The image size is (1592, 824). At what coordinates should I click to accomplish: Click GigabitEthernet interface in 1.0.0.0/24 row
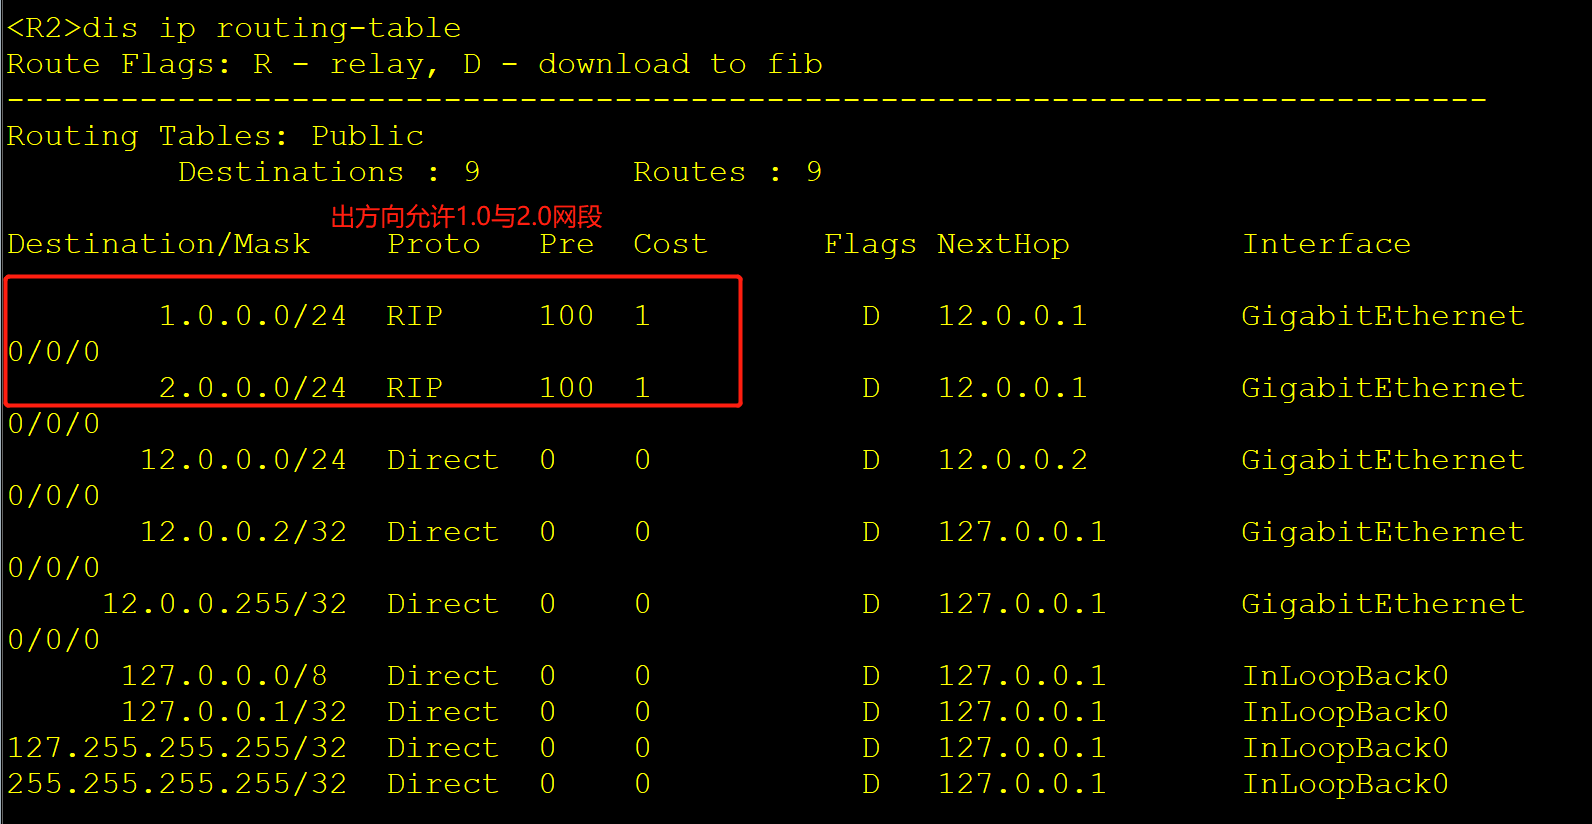coord(1383,316)
